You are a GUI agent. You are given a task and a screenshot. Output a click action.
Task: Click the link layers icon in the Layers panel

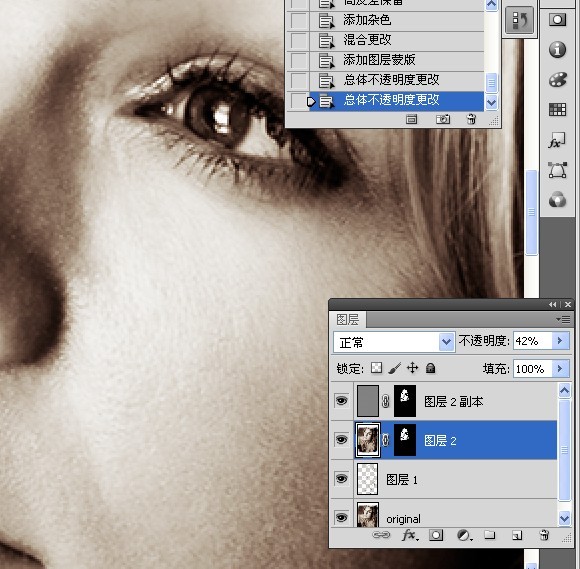(x=381, y=535)
